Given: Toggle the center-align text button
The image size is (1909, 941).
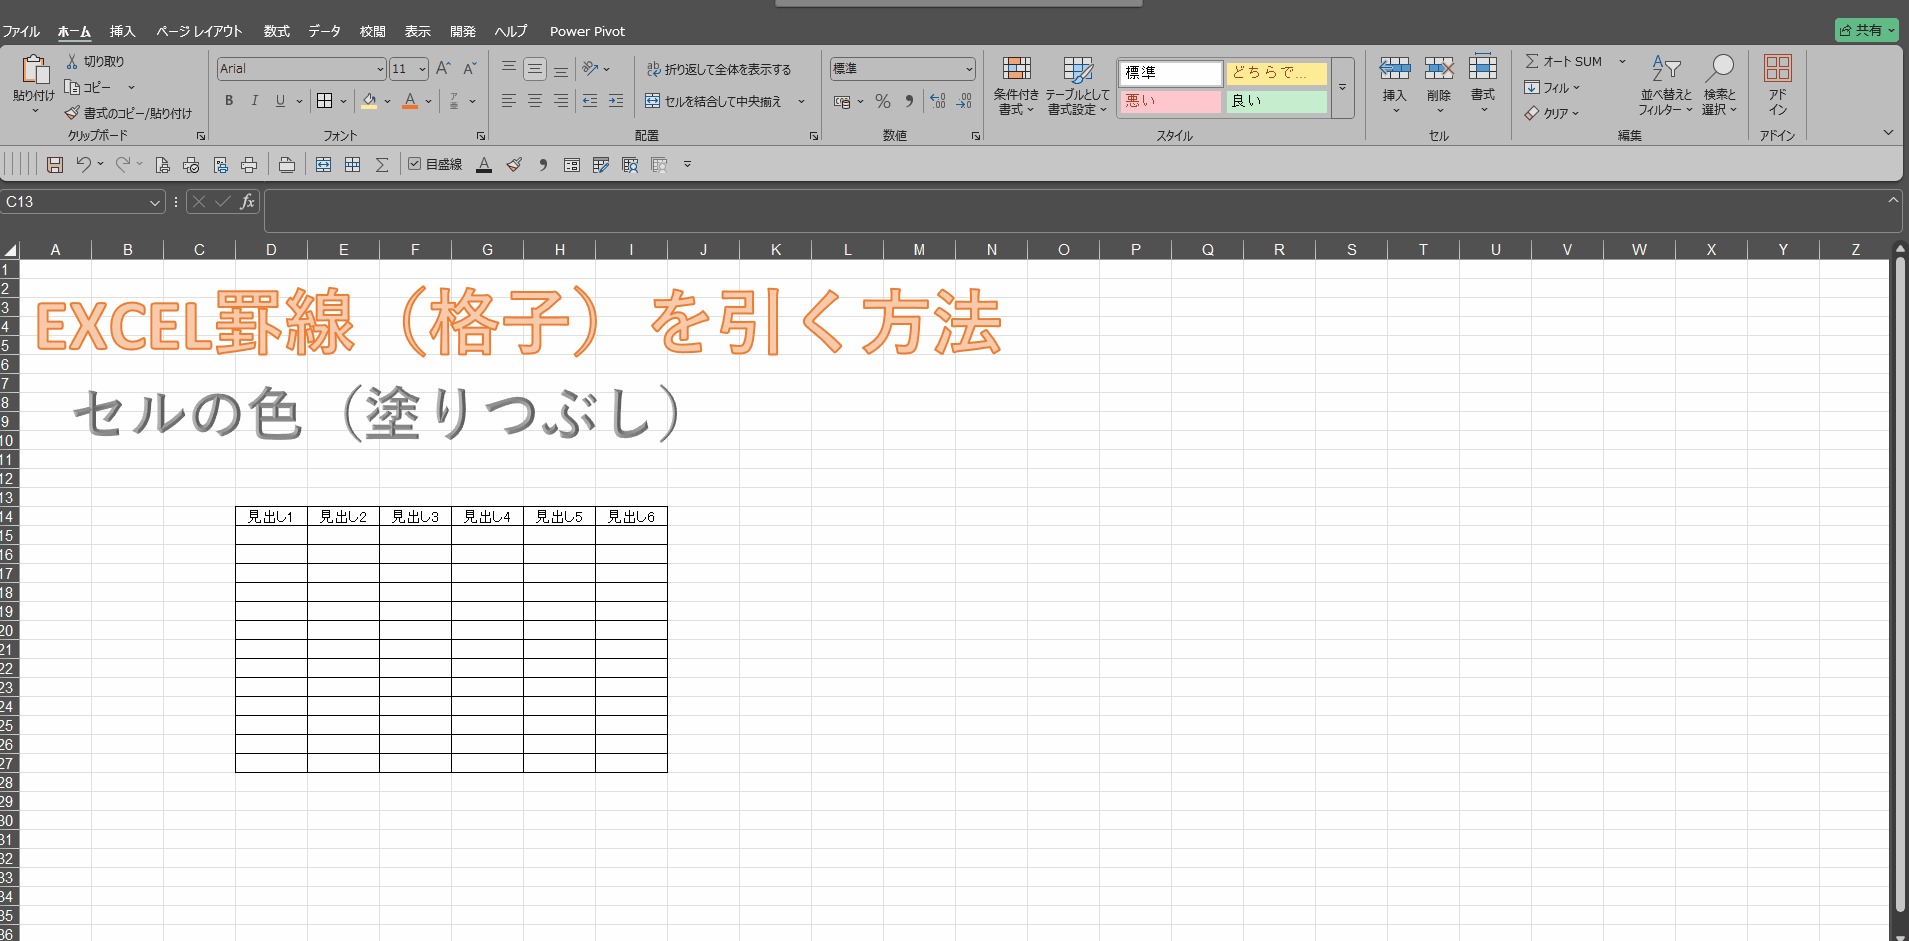Looking at the screenshot, I should [535, 101].
